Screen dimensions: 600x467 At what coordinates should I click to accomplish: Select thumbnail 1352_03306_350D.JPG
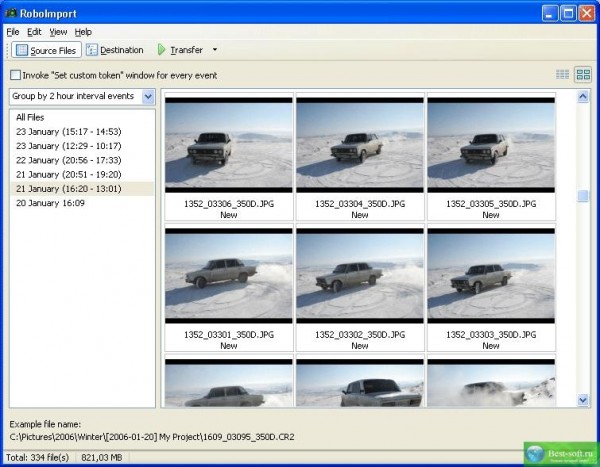(228, 145)
